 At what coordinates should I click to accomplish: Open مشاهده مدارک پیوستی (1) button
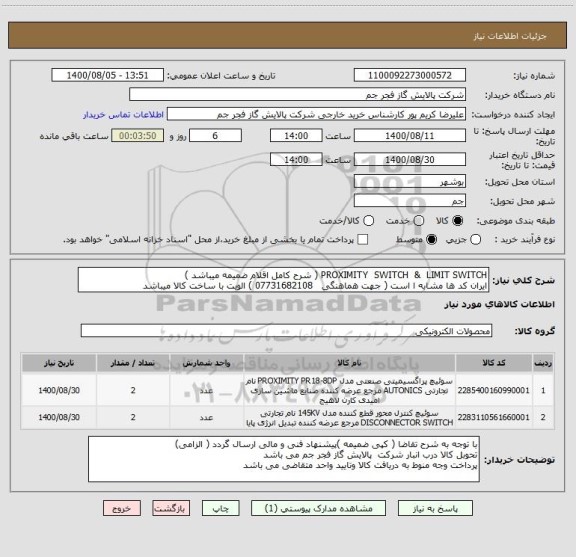point(318,509)
